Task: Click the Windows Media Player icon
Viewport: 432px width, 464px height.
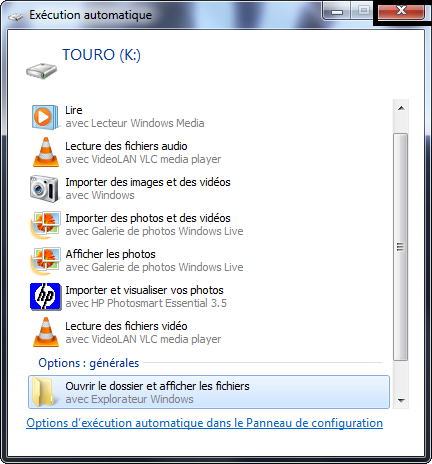Action: point(45,117)
